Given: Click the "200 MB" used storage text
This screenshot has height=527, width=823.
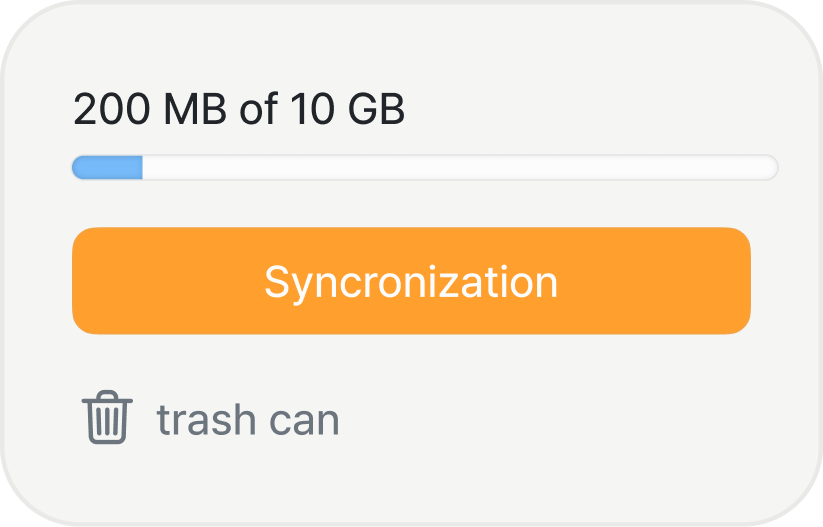Looking at the screenshot, I should pos(151,110).
